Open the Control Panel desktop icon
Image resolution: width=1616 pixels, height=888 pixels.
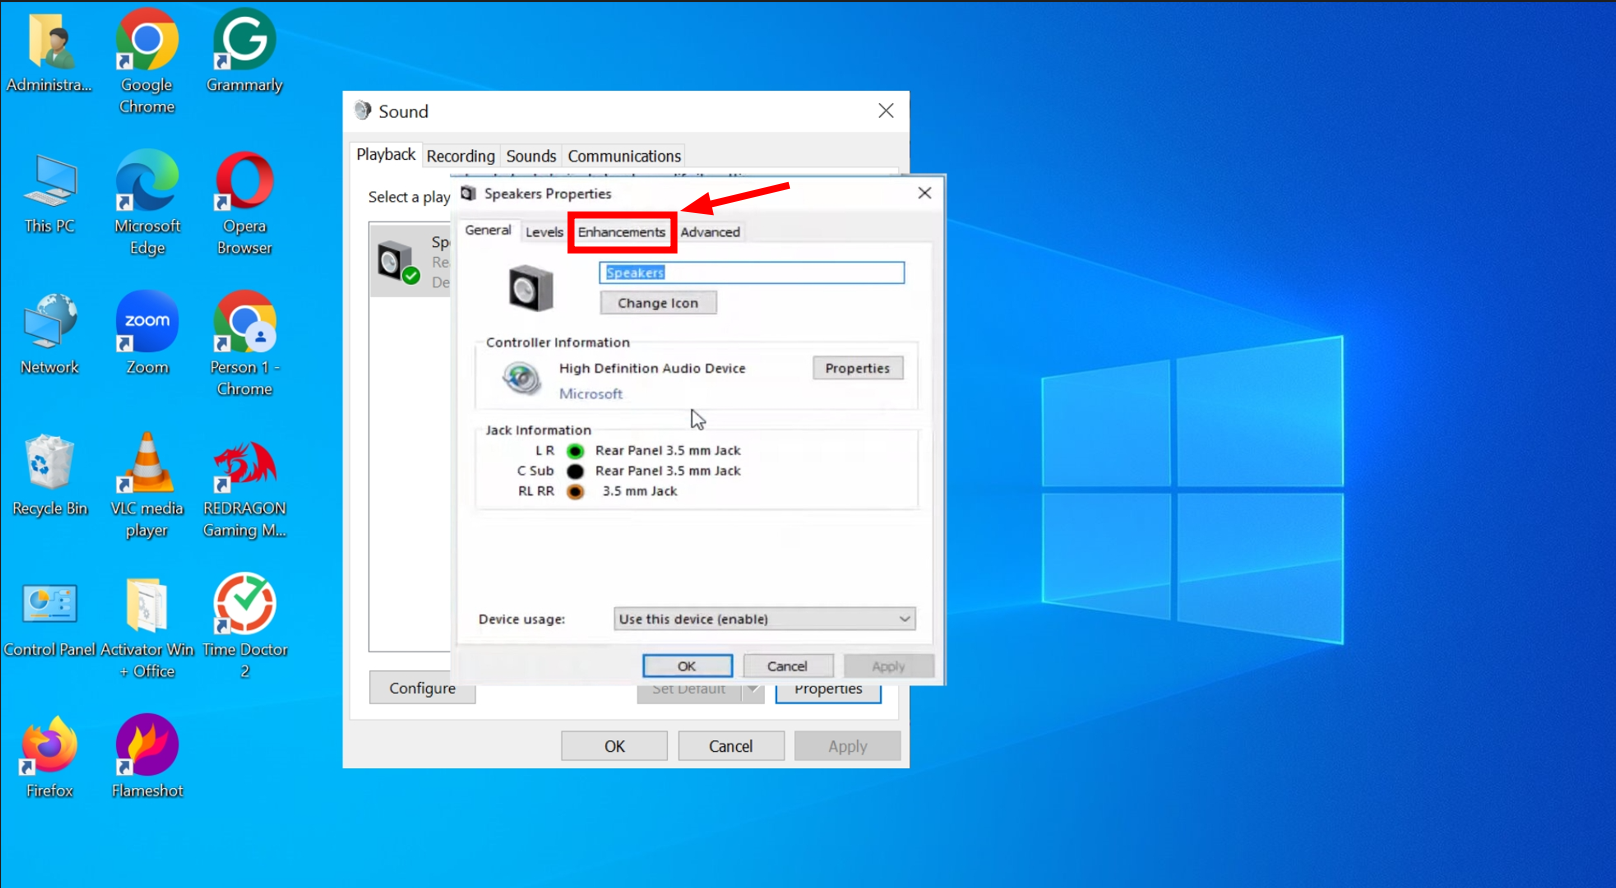pos(49,618)
